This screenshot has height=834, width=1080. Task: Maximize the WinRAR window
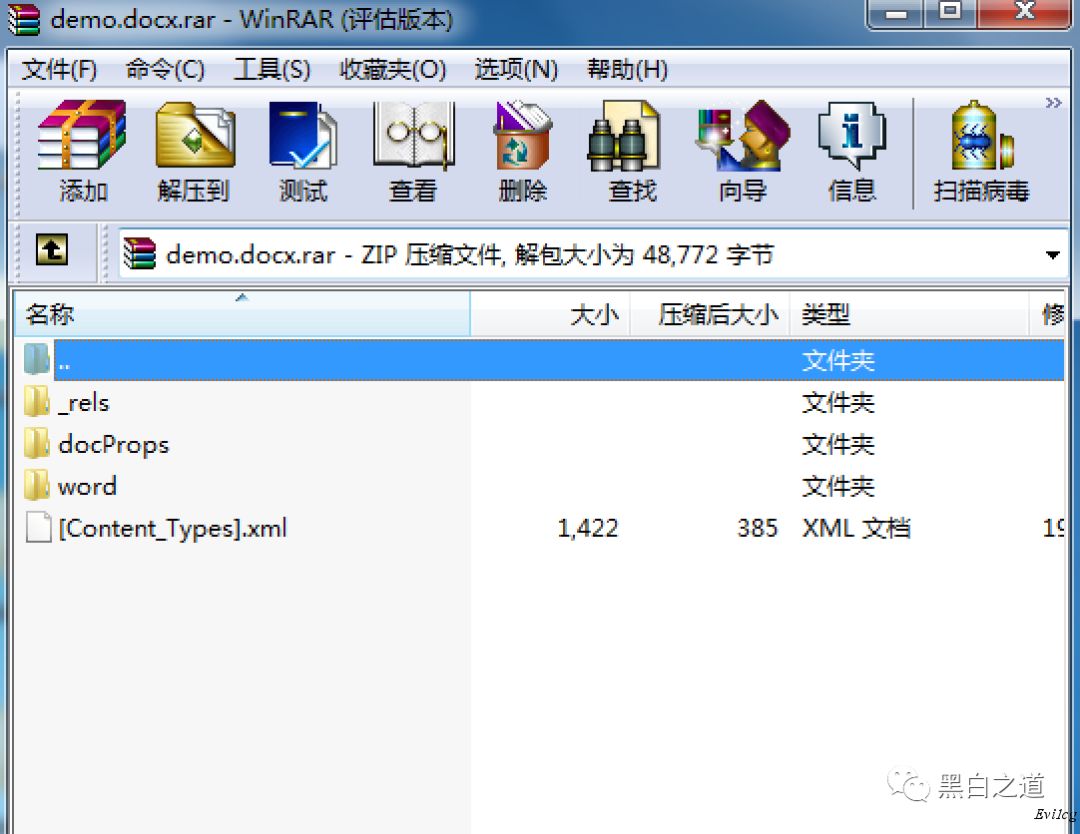point(951,13)
